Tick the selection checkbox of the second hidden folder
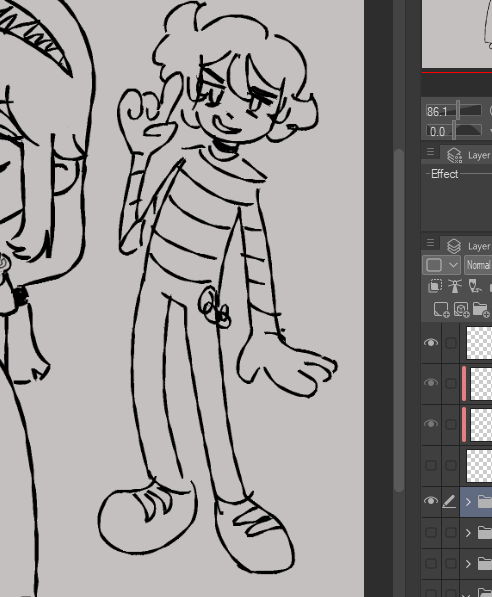The image size is (492, 597). [451, 563]
